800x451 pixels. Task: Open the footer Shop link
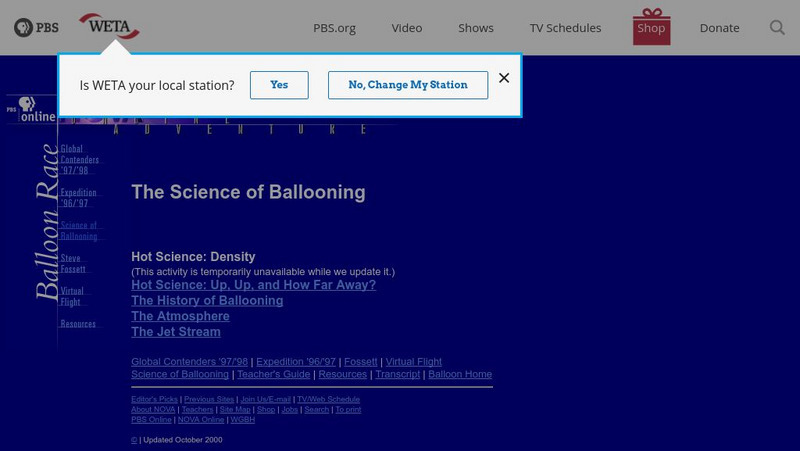pos(266,409)
